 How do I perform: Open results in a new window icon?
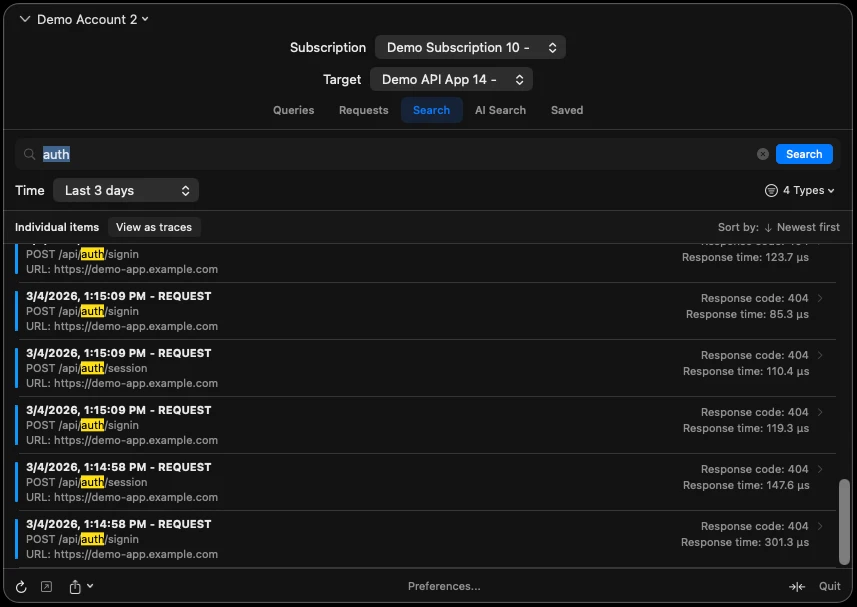[46, 586]
